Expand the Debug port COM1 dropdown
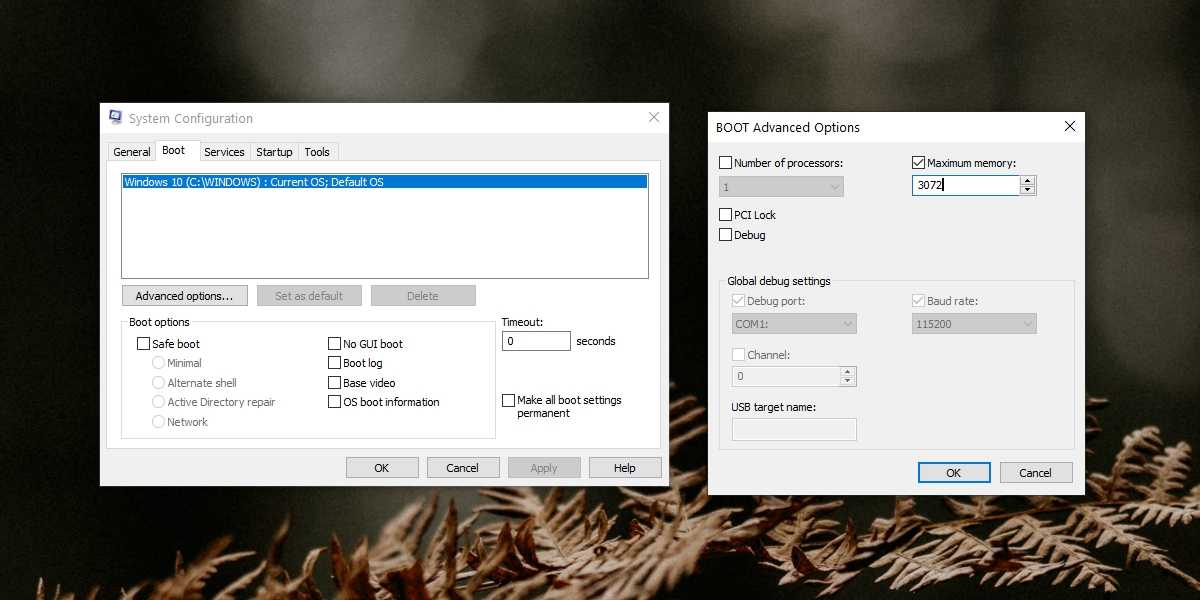The width and height of the screenshot is (1200, 600). [788, 324]
